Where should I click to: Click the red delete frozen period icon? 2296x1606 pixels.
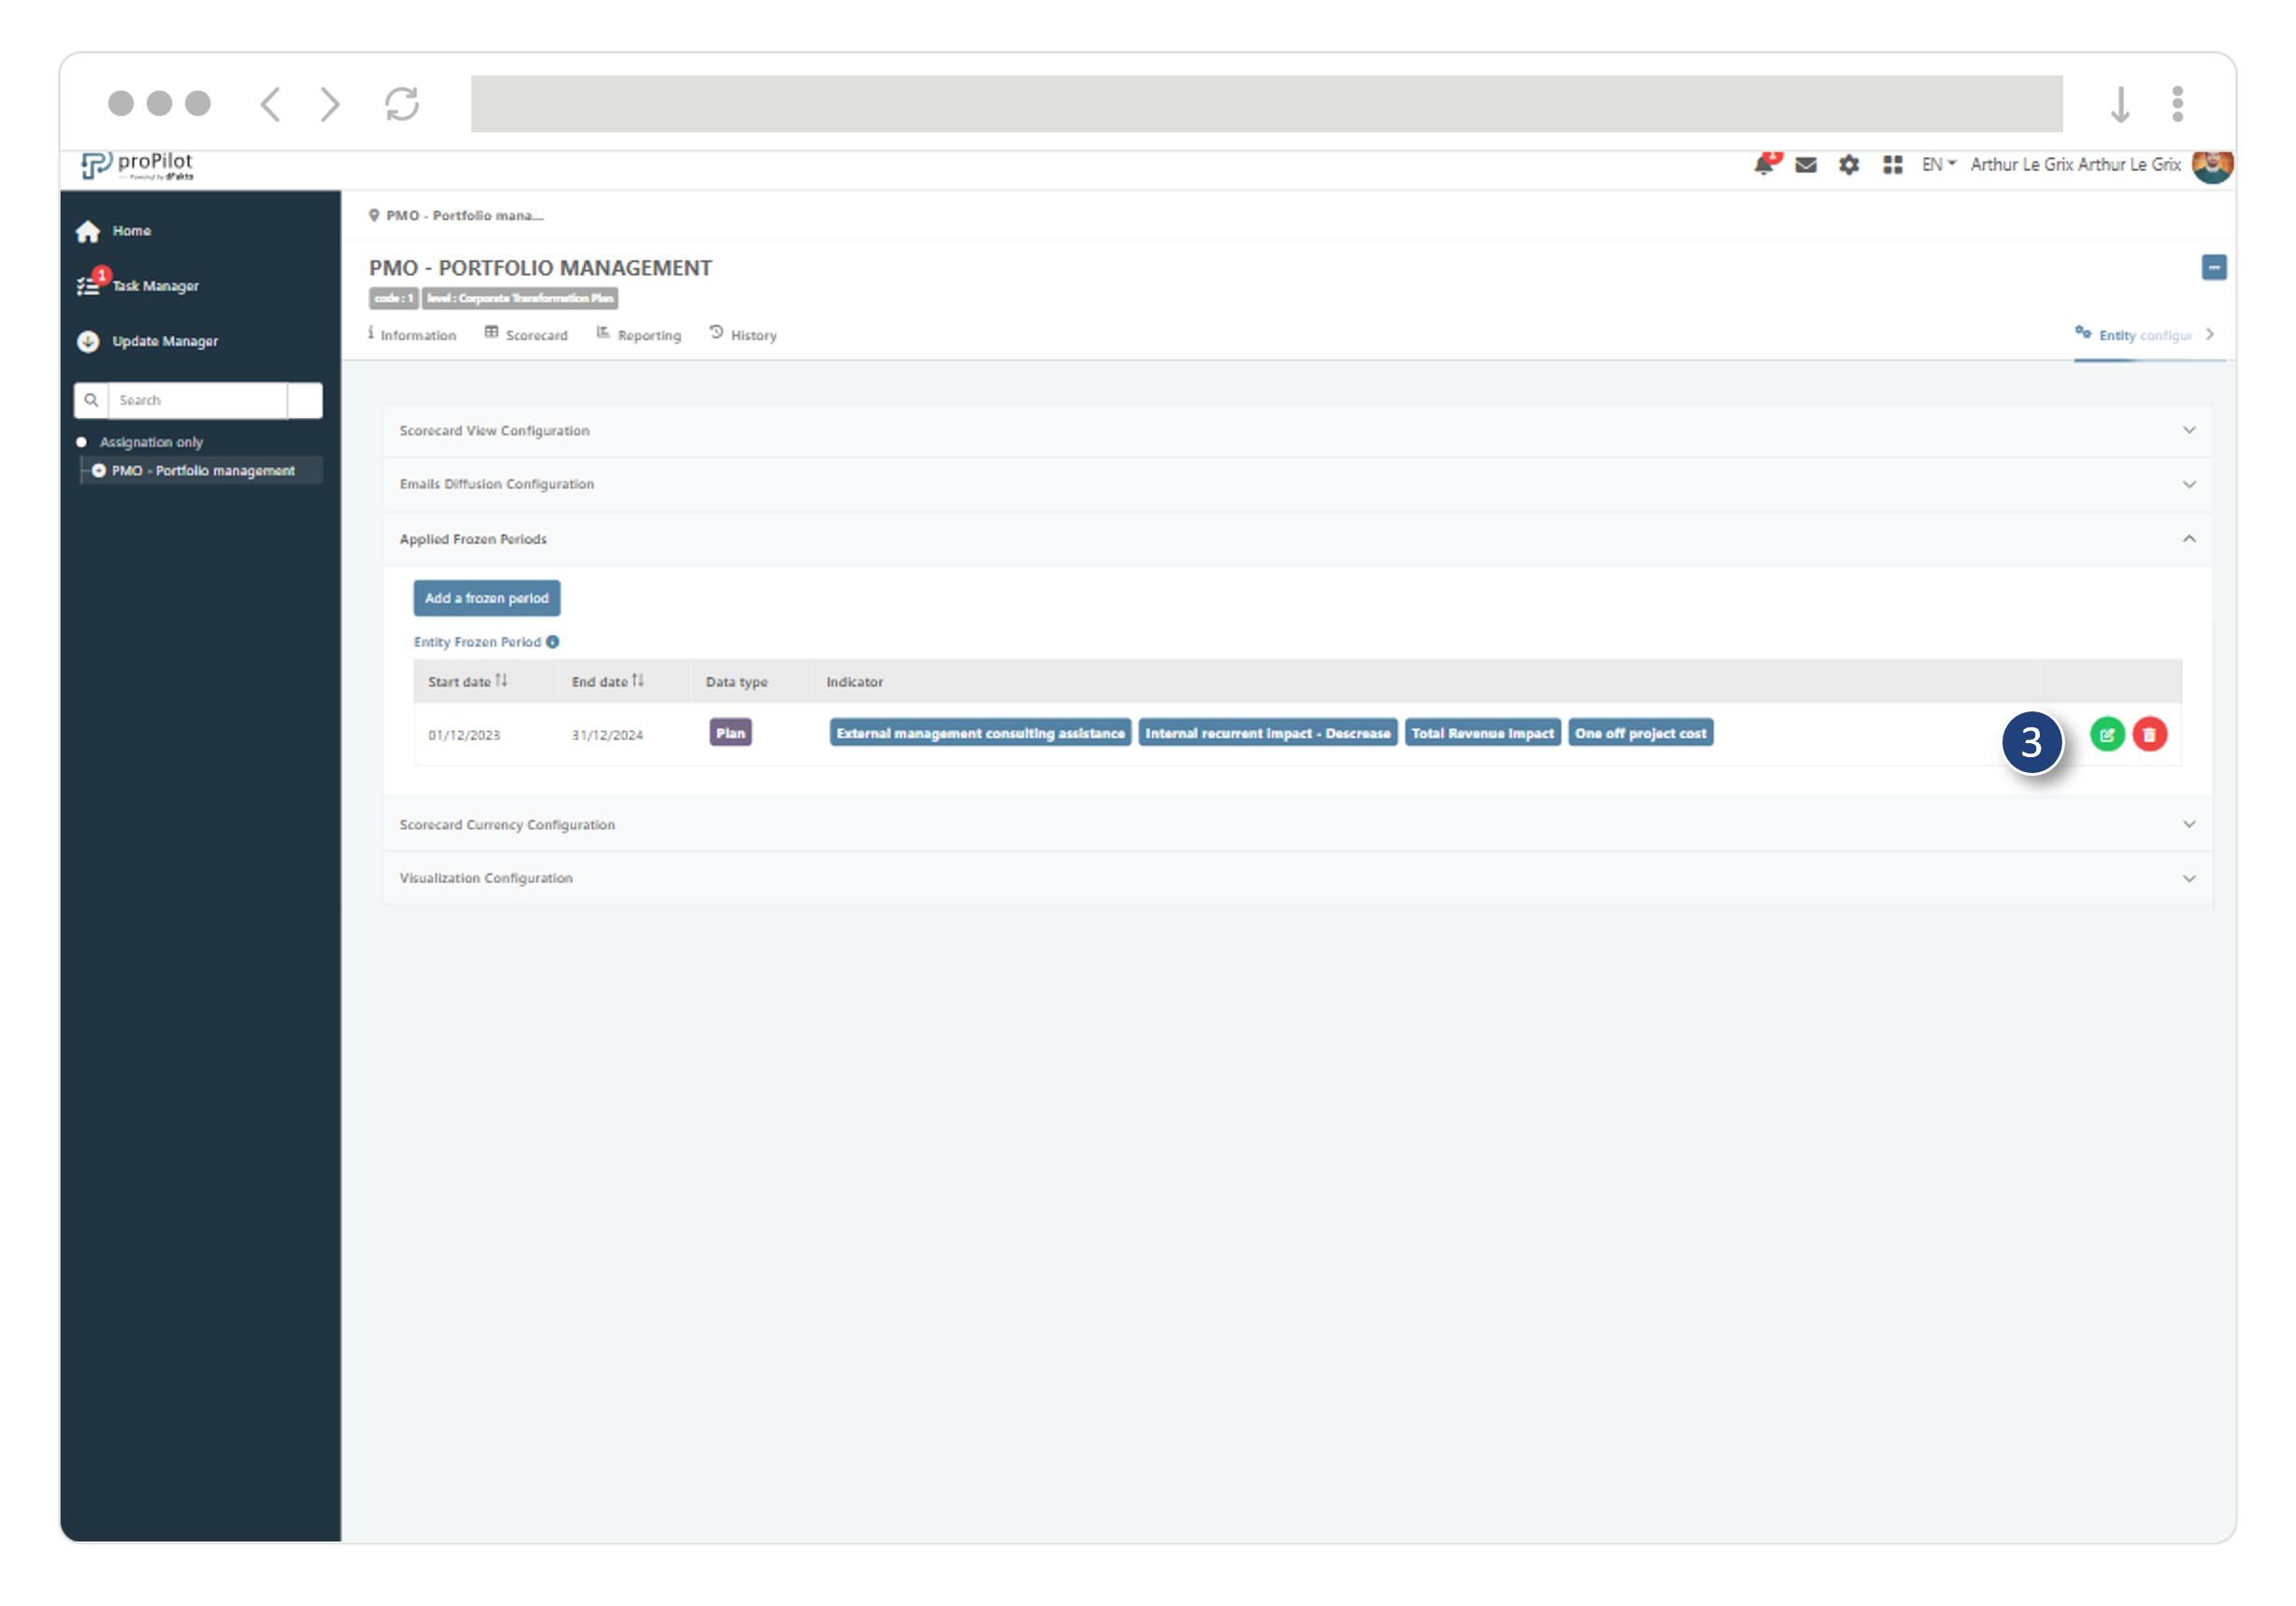(x=2149, y=734)
